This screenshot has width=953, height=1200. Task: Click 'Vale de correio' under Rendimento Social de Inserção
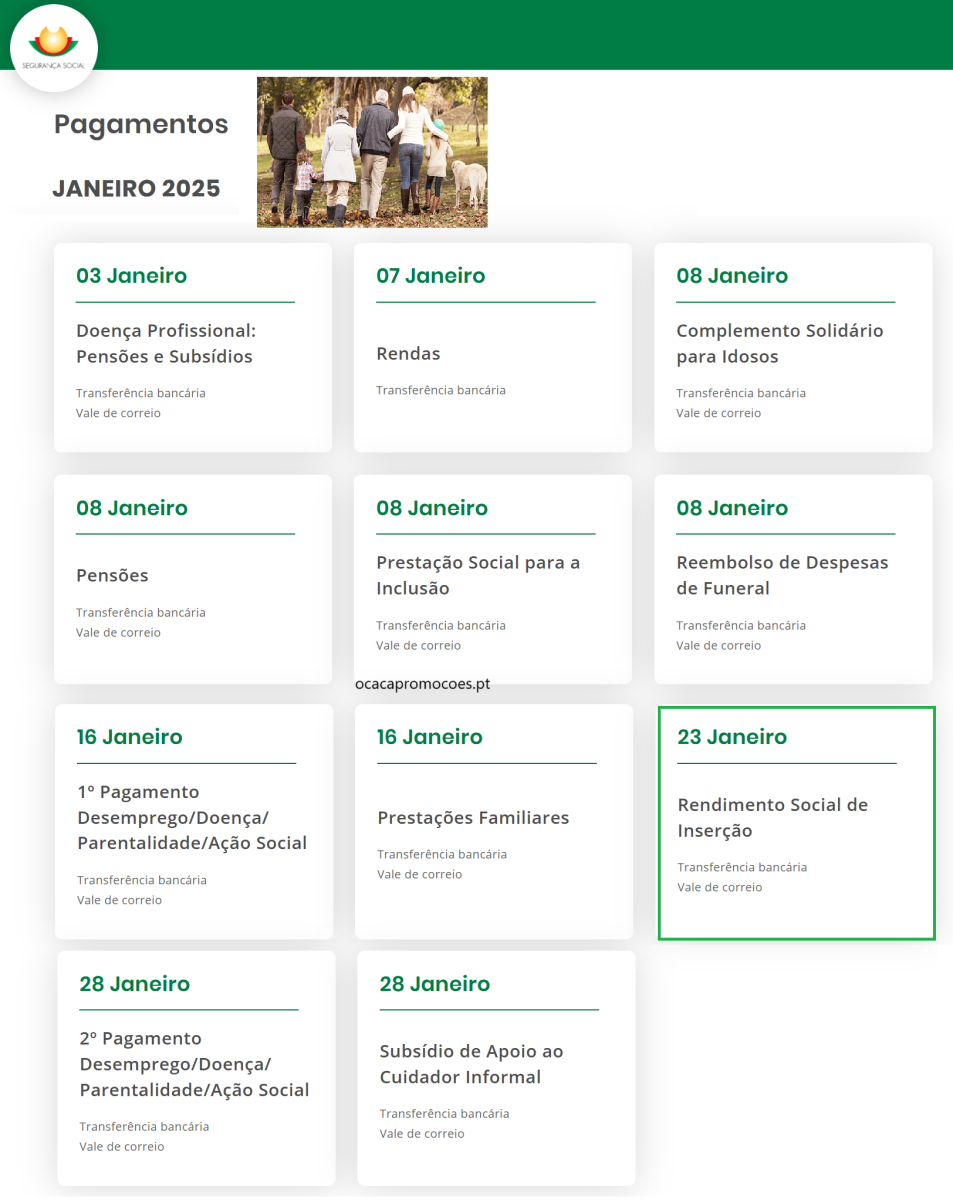(x=719, y=887)
